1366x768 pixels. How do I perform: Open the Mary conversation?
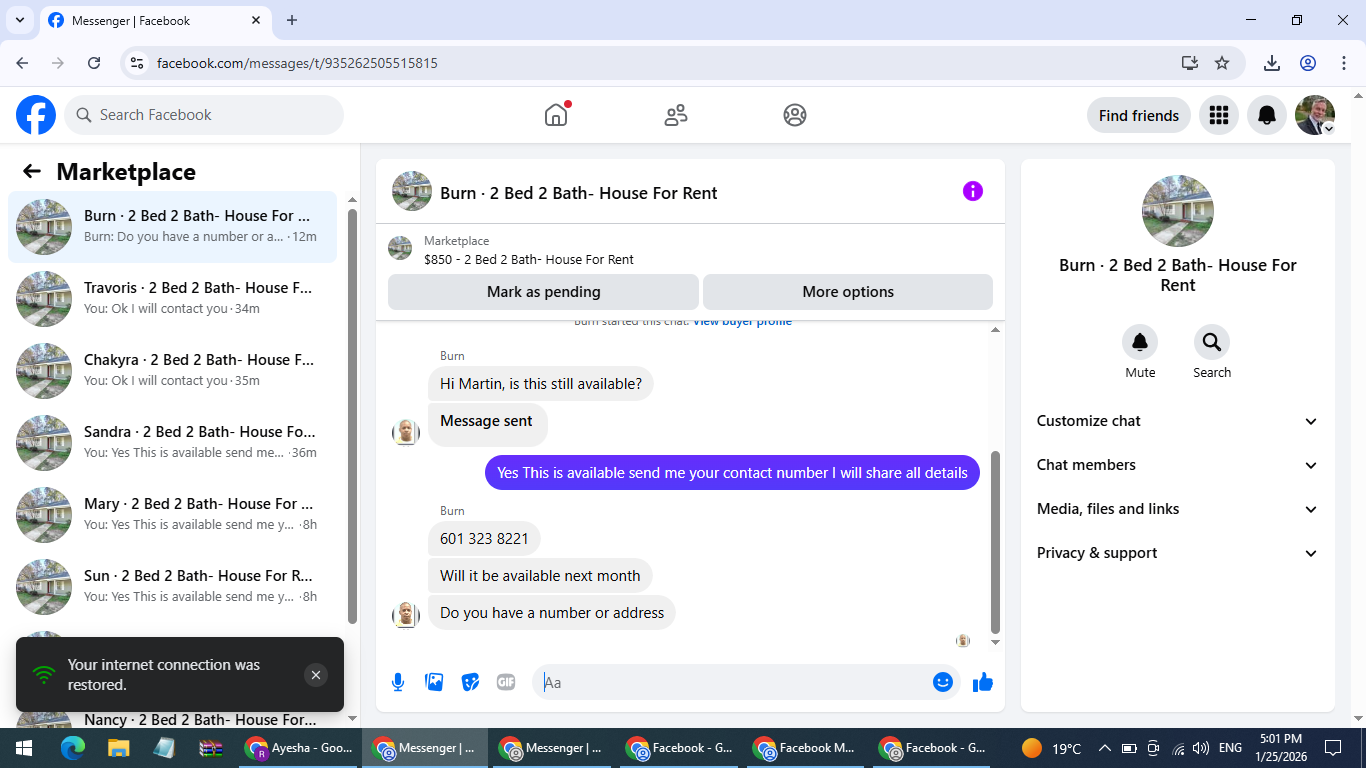tap(173, 515)
